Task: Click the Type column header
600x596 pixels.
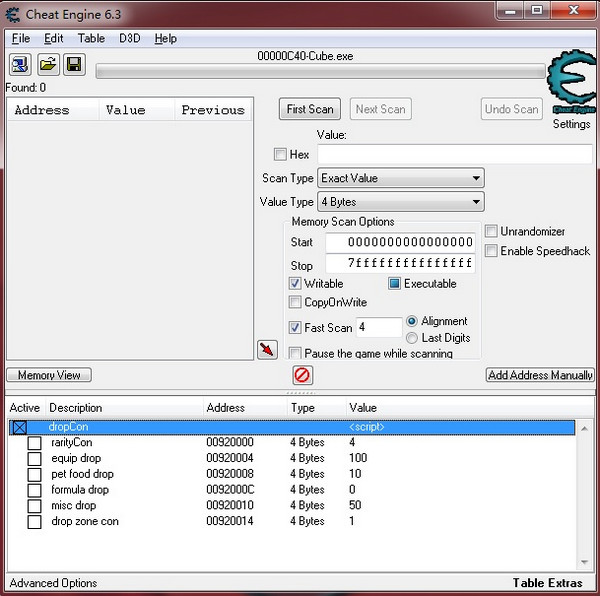Action: pyautogui.click(x=316, y=408)
